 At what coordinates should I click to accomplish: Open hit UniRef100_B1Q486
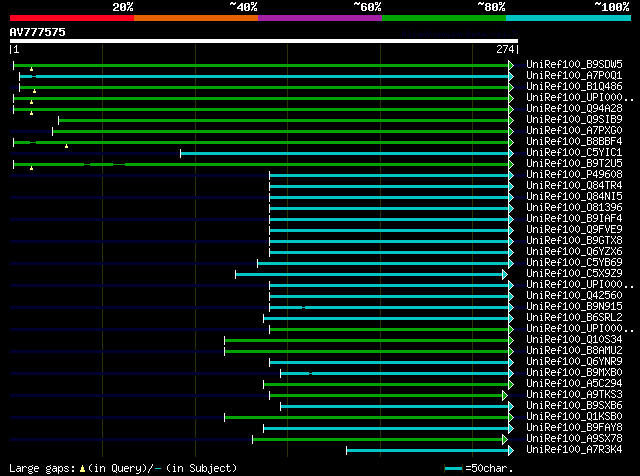pyautogui.click(x=574, y=86)
